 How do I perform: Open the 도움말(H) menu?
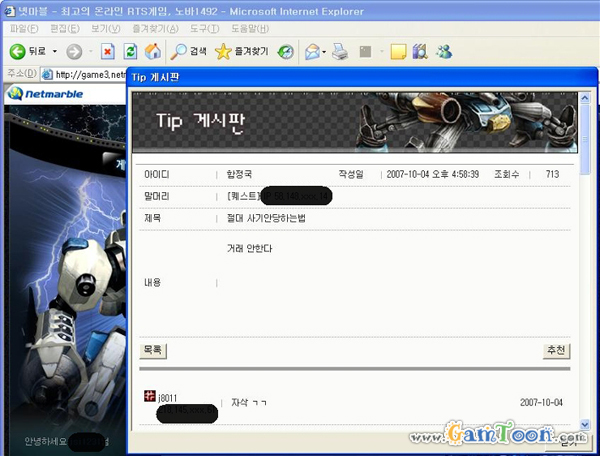249,29
